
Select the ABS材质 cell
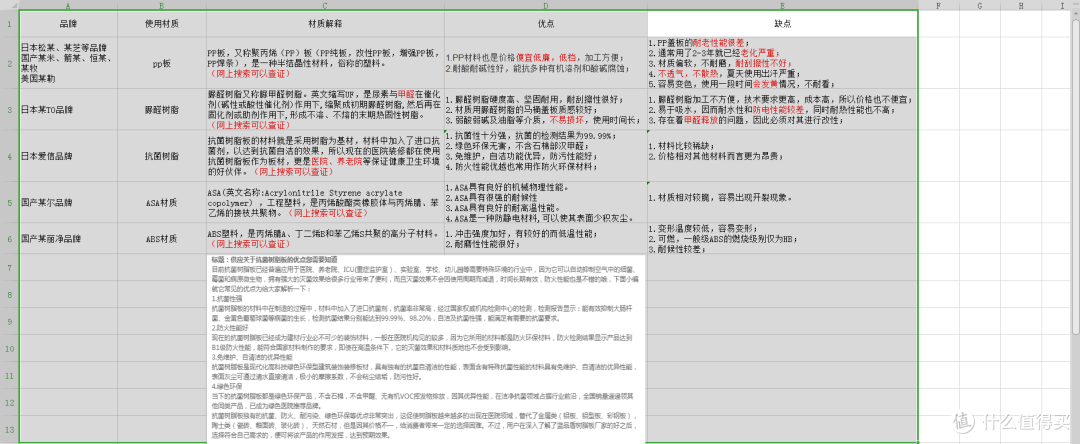(162, 239)
